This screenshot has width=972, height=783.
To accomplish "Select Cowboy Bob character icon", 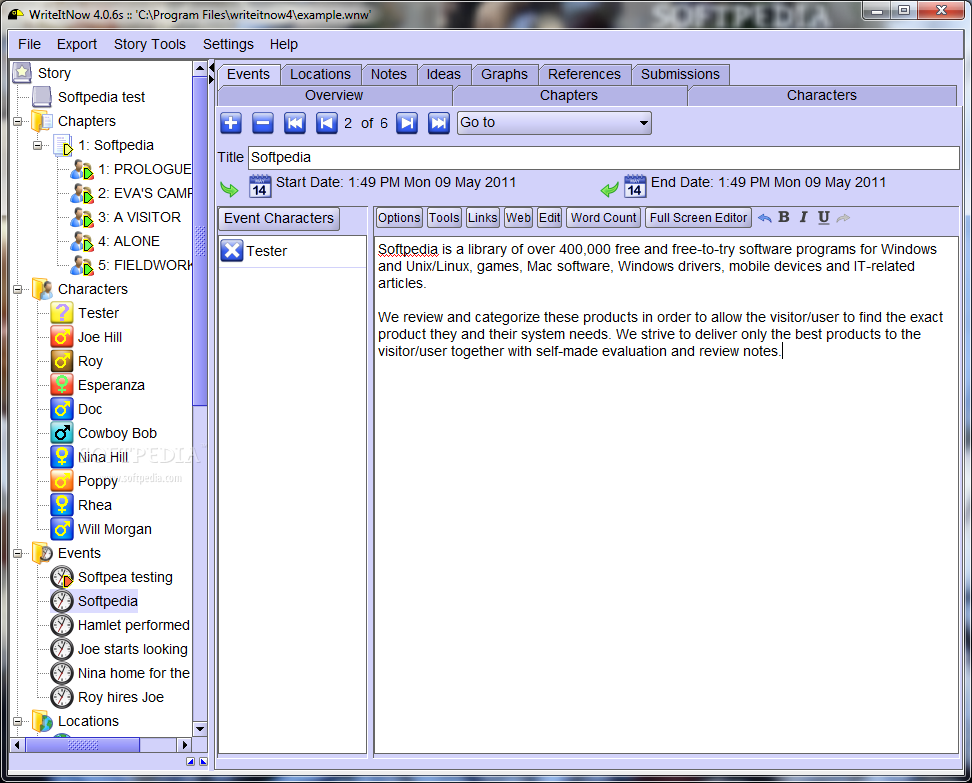I will [61, 433].
